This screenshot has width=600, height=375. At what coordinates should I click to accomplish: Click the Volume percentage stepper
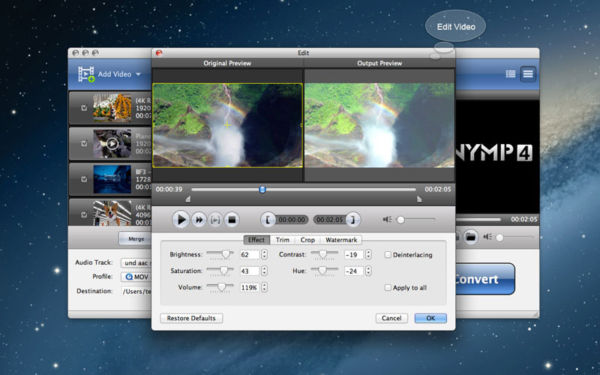pos(264,287)
